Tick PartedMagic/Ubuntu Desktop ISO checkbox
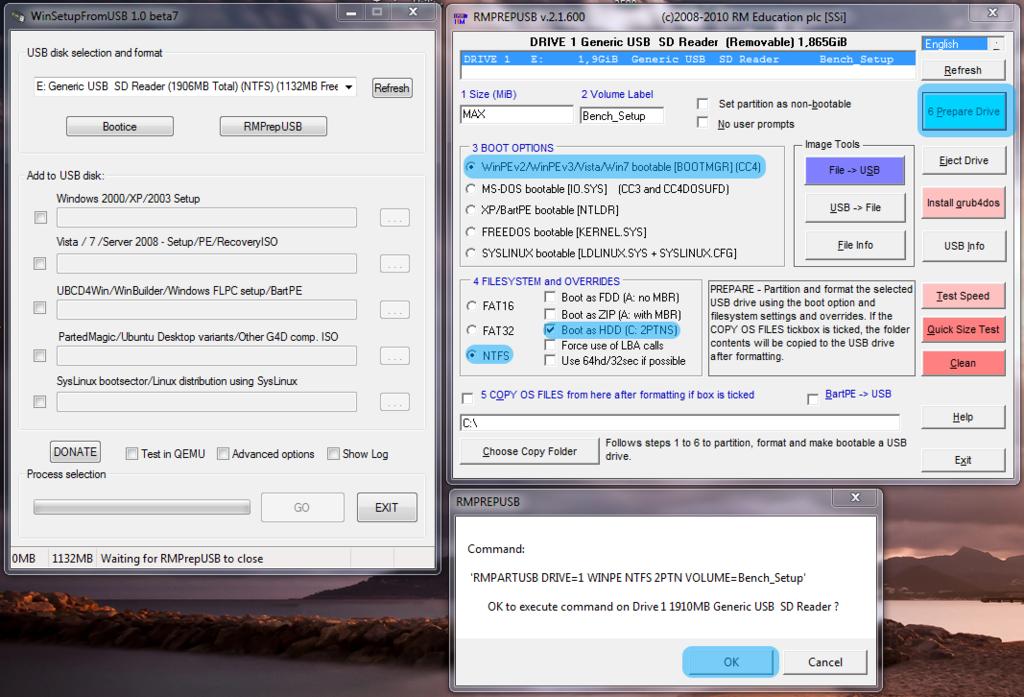The width and height of the screenshot is (1024, 697). pyautogui.click(x=40, y=355)
